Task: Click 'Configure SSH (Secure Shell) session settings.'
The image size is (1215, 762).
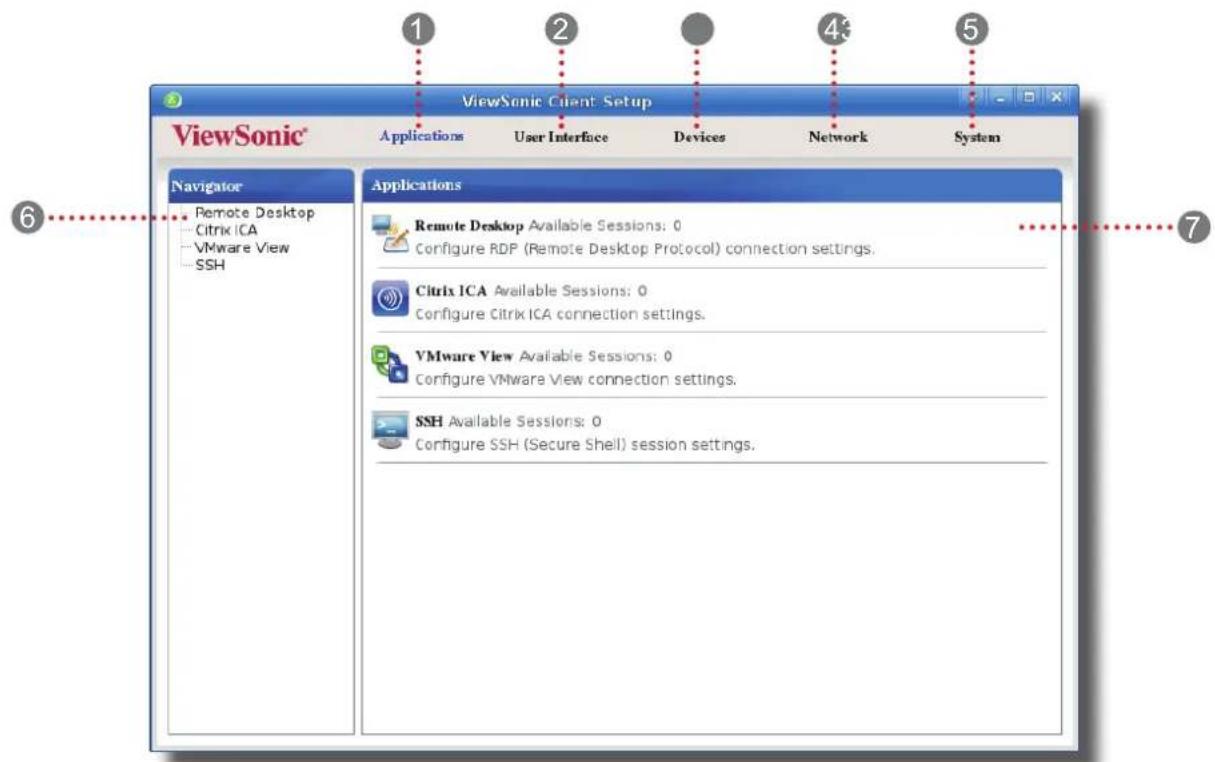Action: (584, 444)
